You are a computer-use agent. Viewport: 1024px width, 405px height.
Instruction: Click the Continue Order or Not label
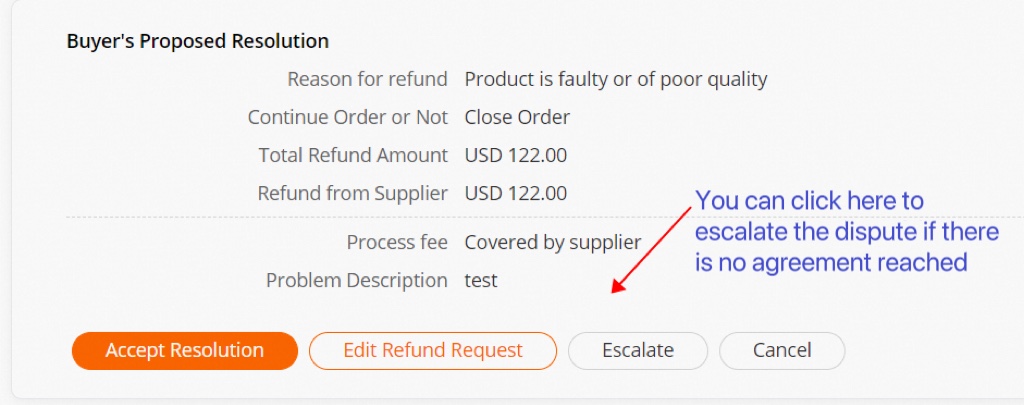348,117
